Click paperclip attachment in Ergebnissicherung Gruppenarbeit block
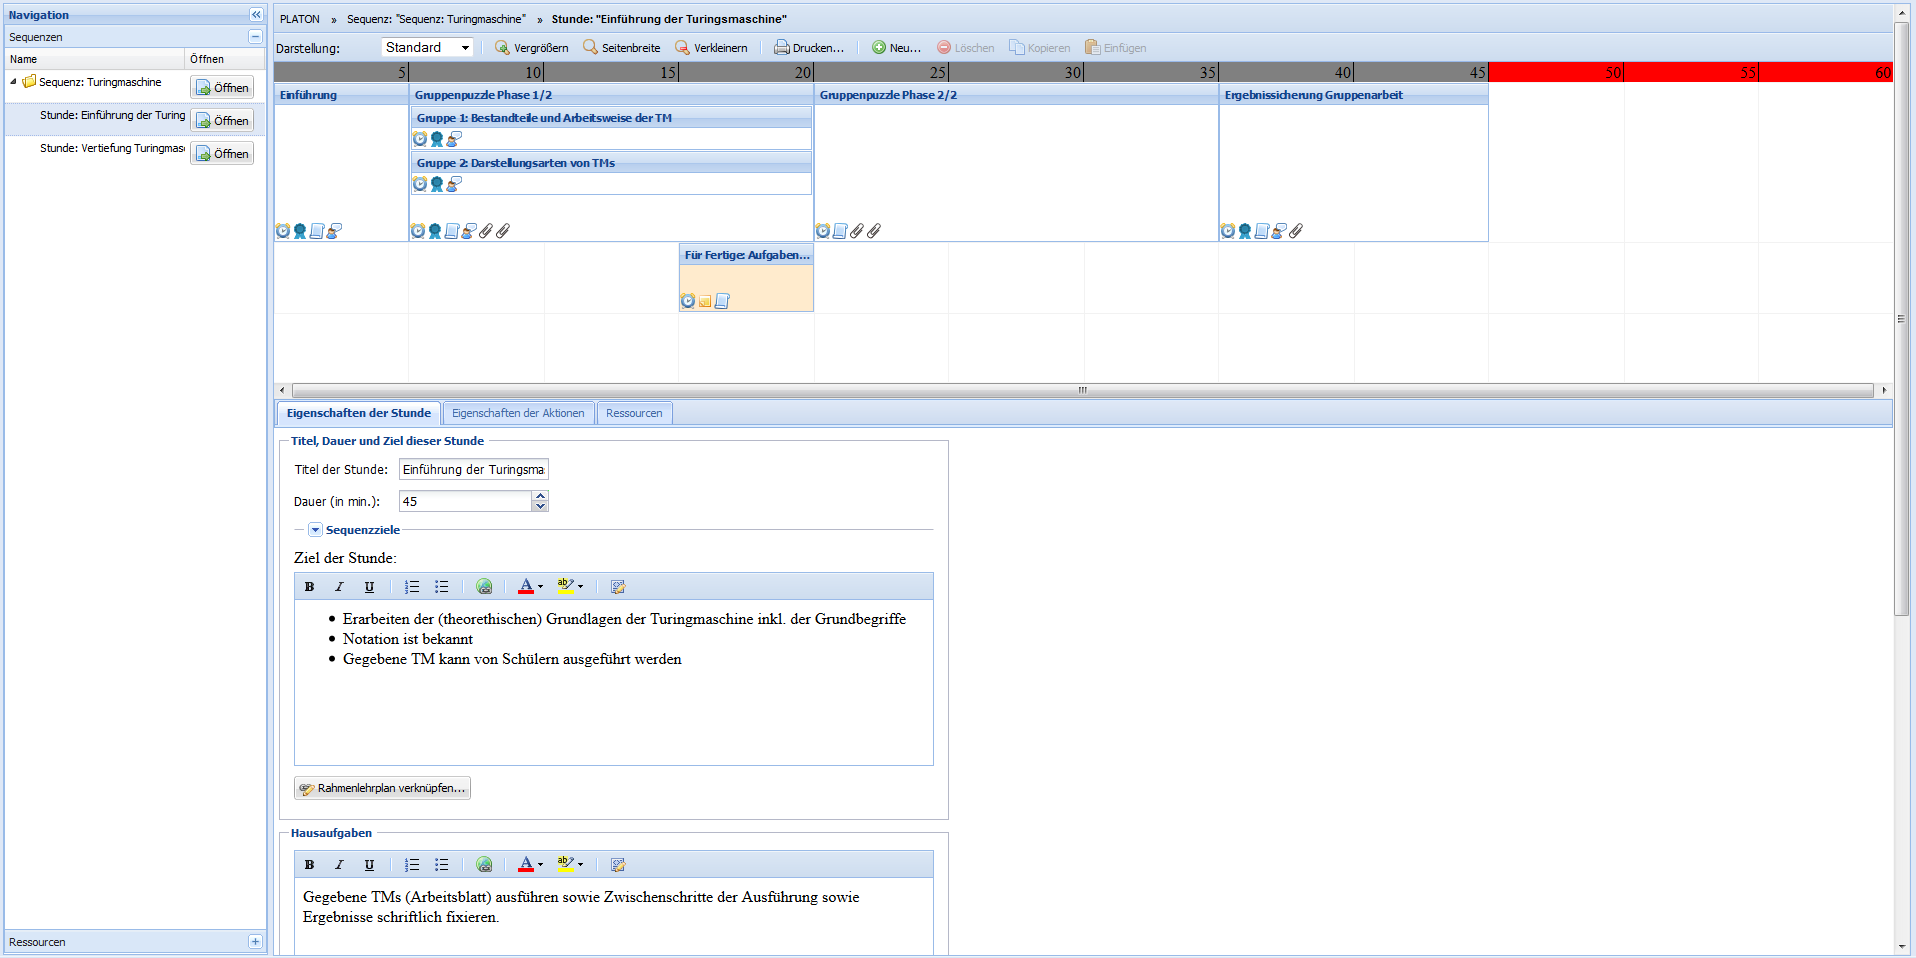Viewport: 1916px width, 958px height. coord(1296,231)
